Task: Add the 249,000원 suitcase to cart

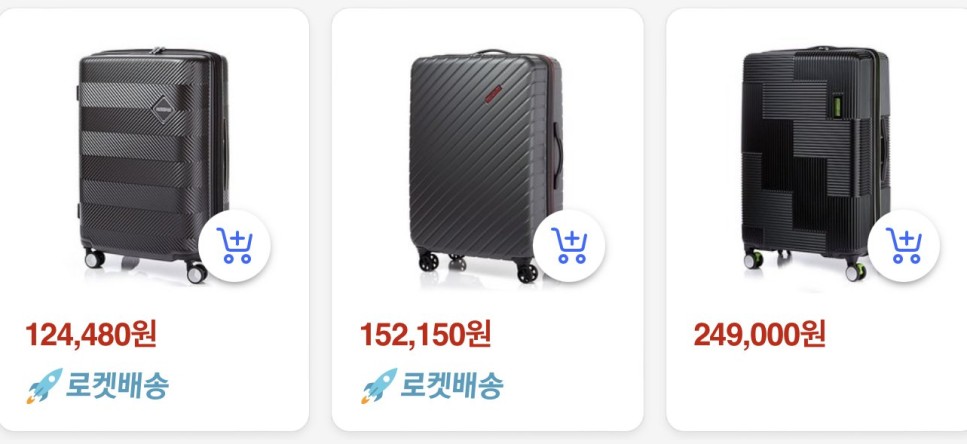Action: click(x=903, y=246)
